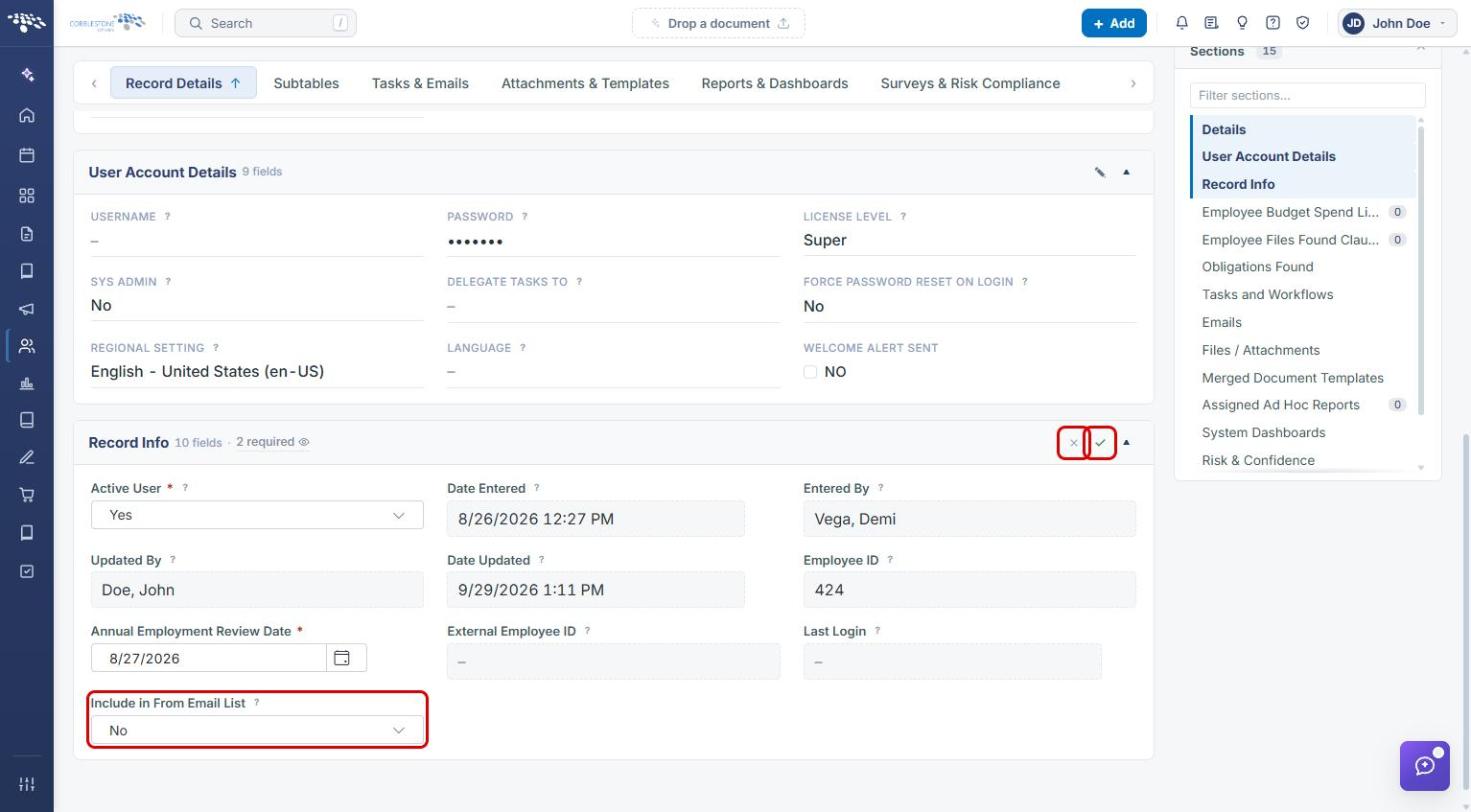Open the notes list icon beside bell

tap(1211, 23)
